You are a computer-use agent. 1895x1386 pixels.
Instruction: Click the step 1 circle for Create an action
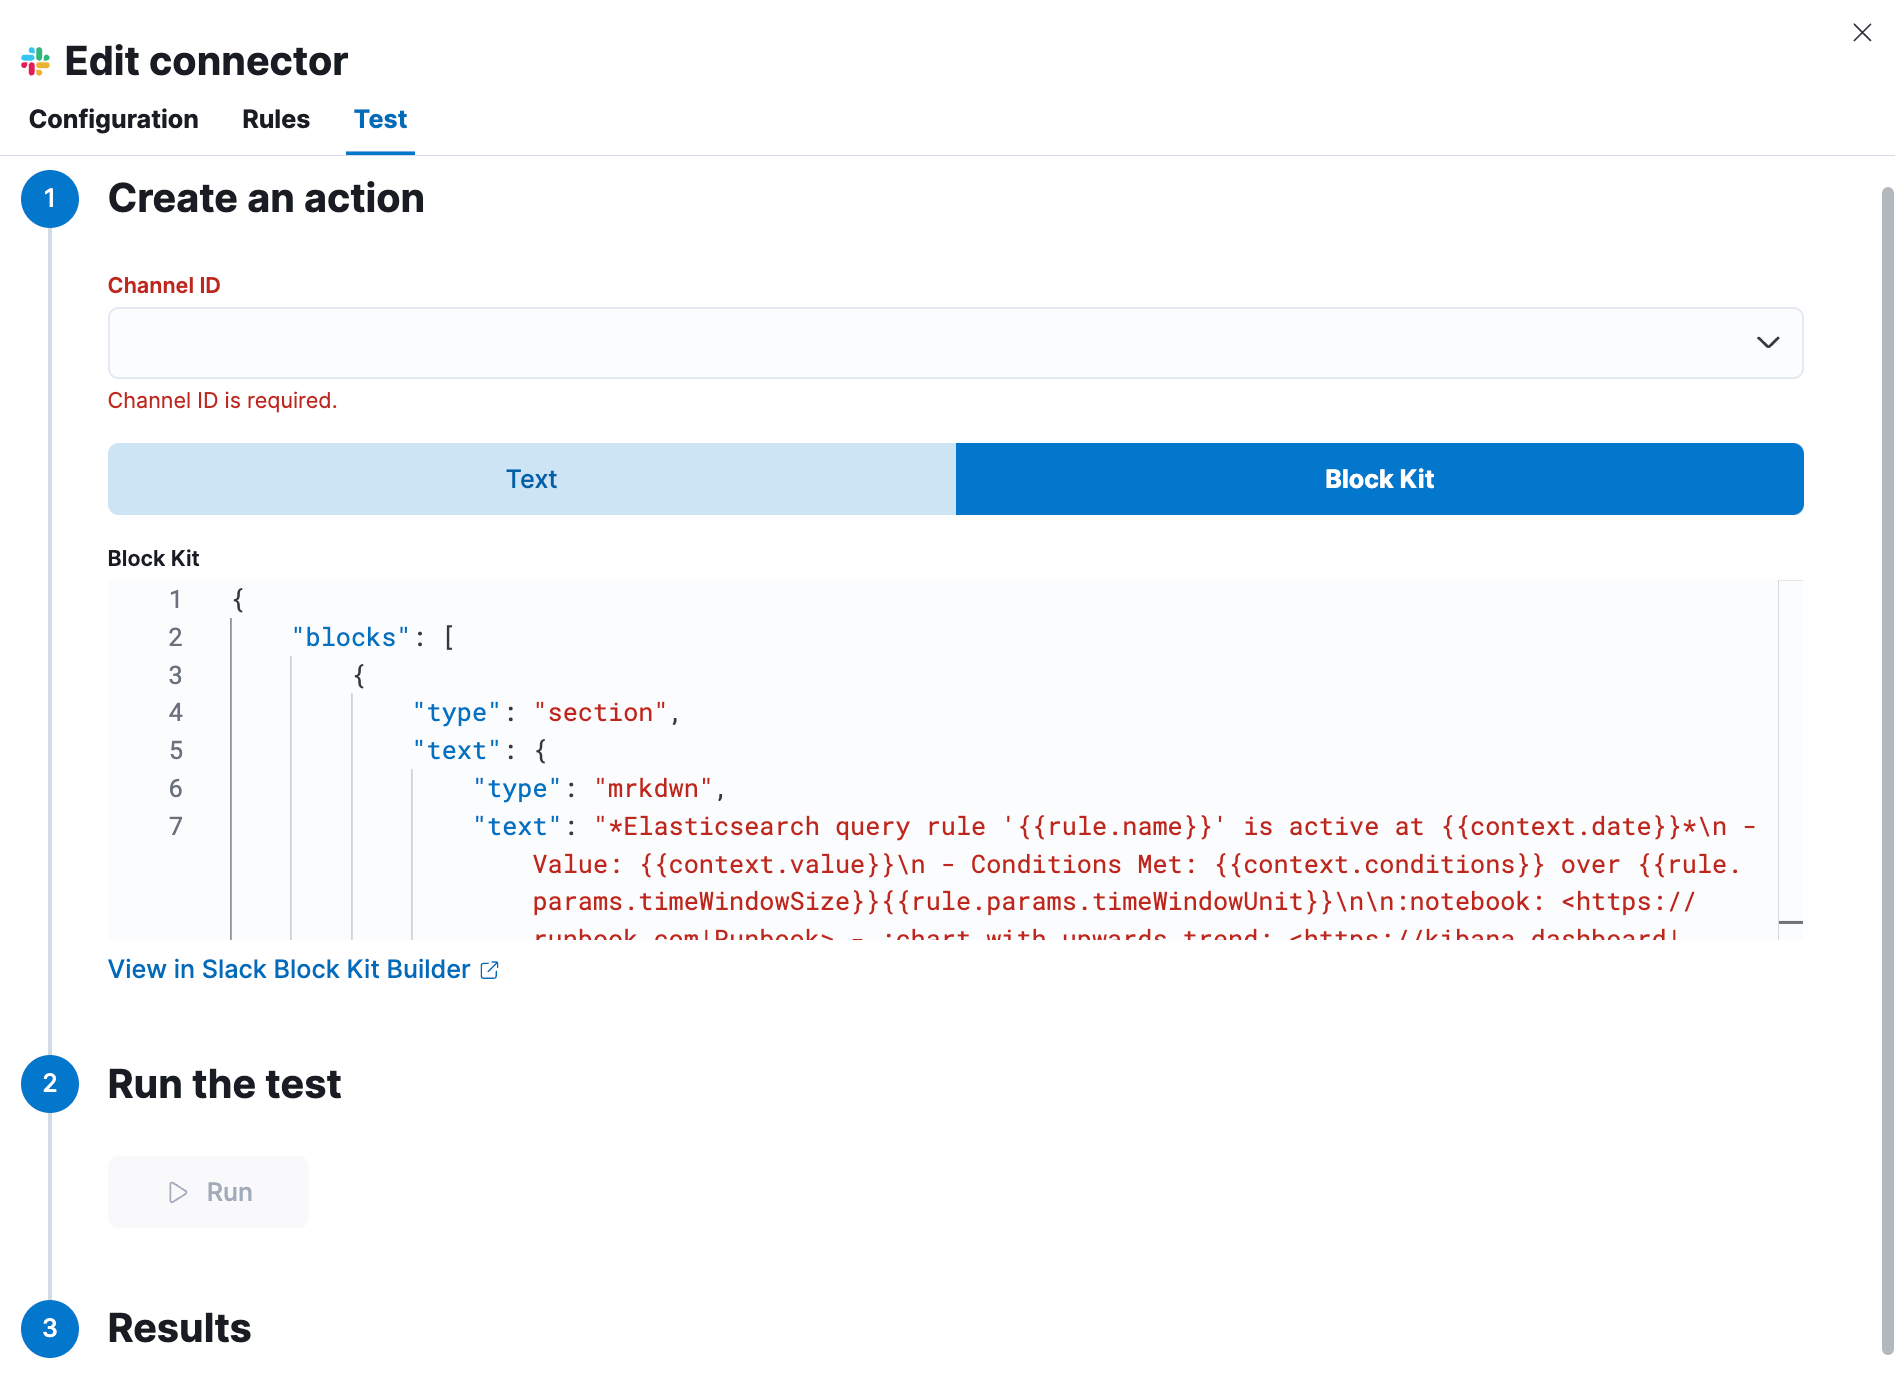(50, 199)
